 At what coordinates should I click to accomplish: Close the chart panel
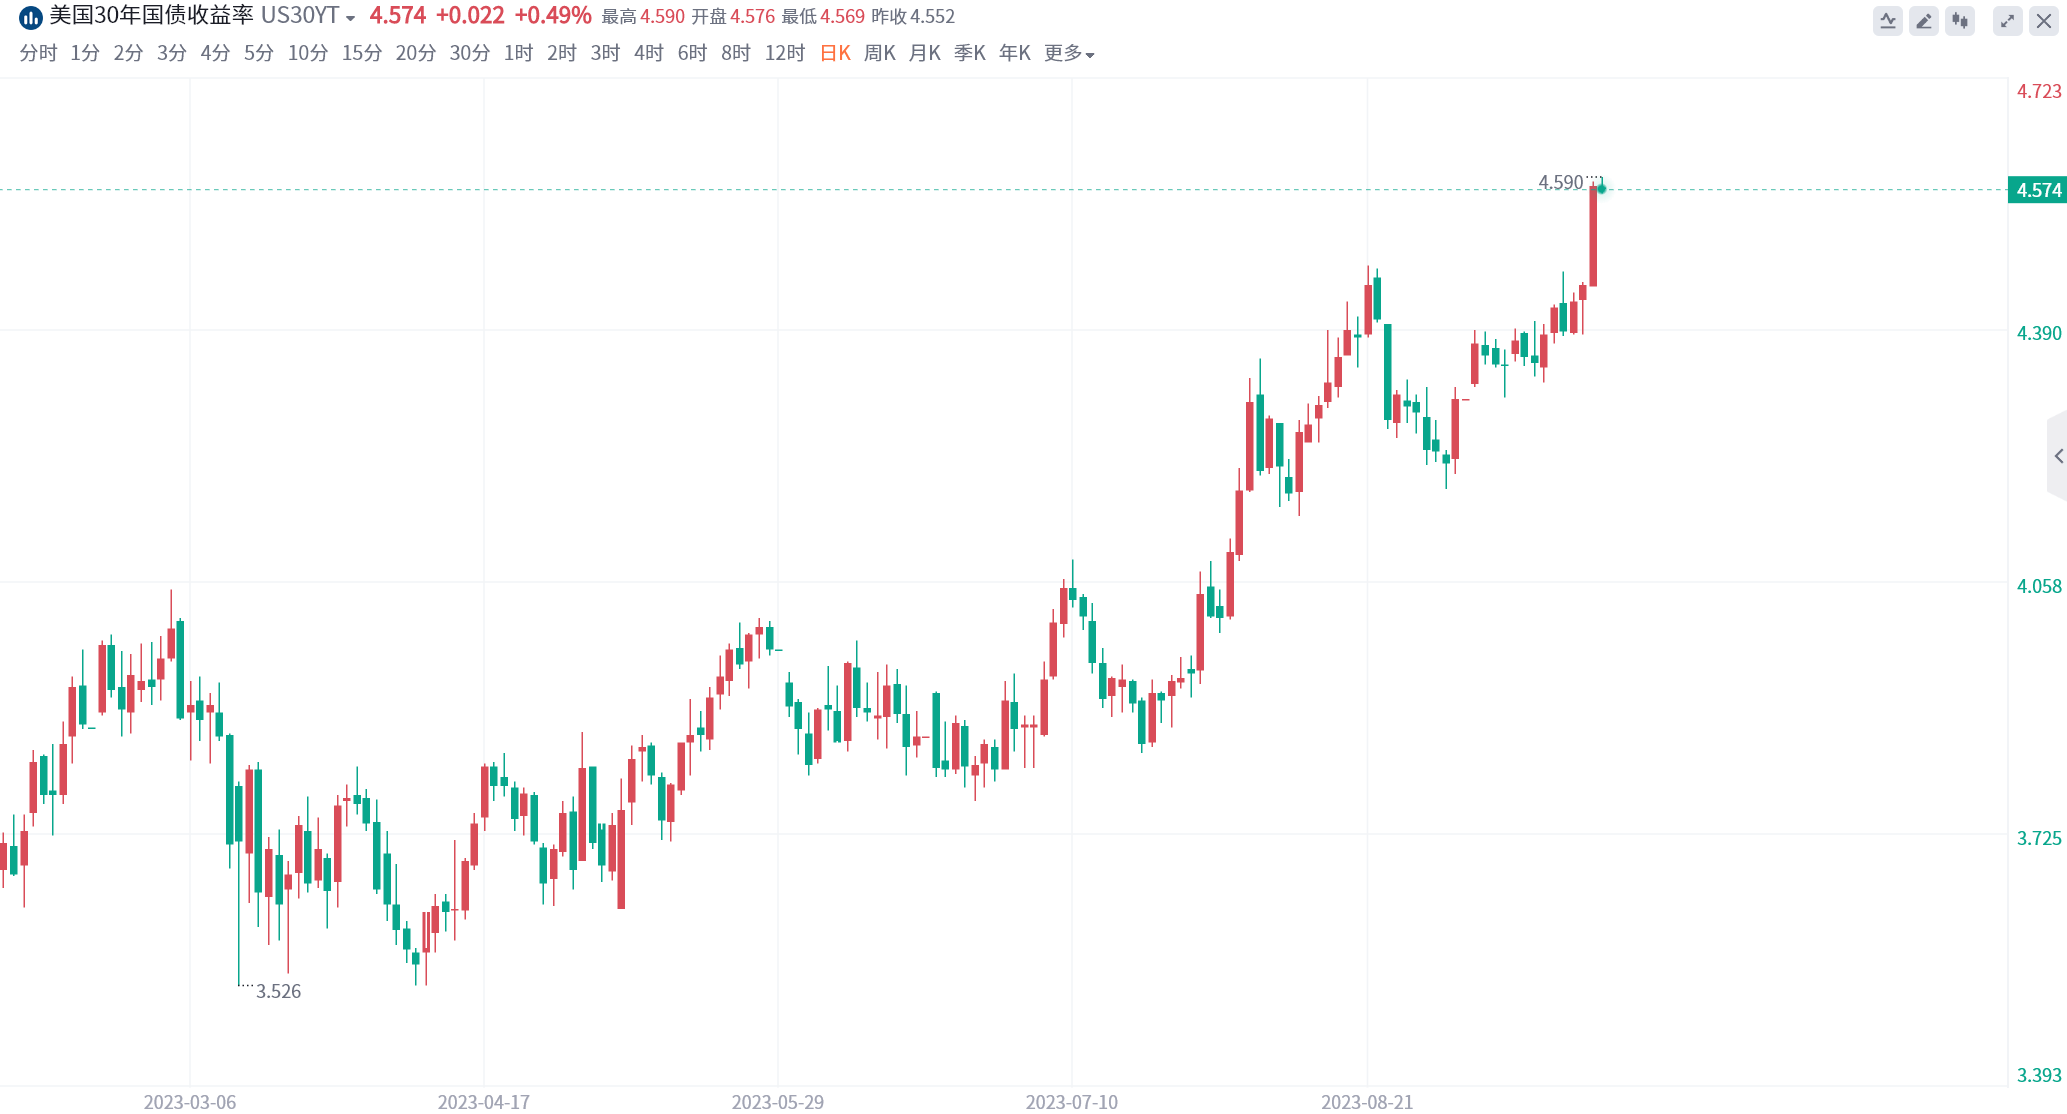(x=2044, y=21)
